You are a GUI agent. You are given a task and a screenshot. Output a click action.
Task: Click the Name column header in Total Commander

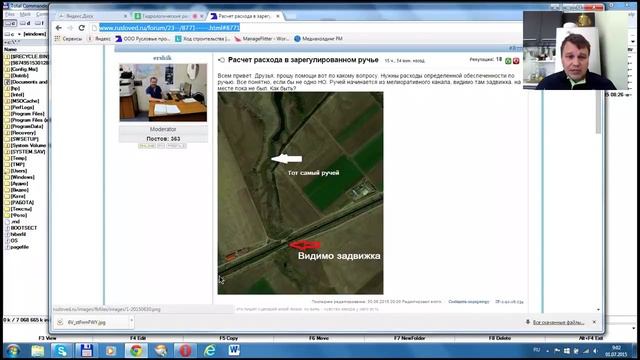coord(11,49)
